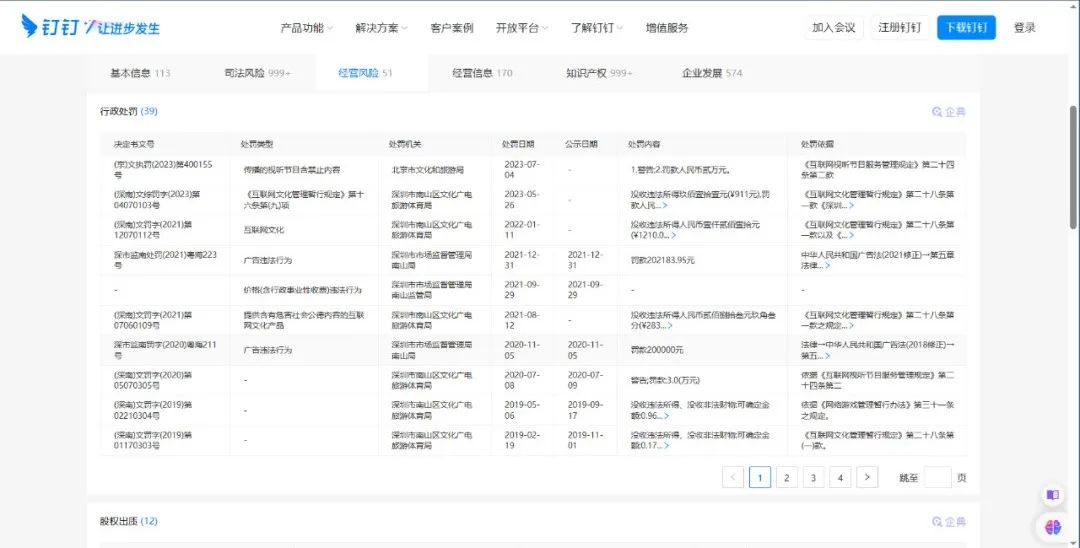Select the 警告;罚款:3.0(万元) cell
Viewport: 1080px width, 548px height.
(x=665, y=380)
